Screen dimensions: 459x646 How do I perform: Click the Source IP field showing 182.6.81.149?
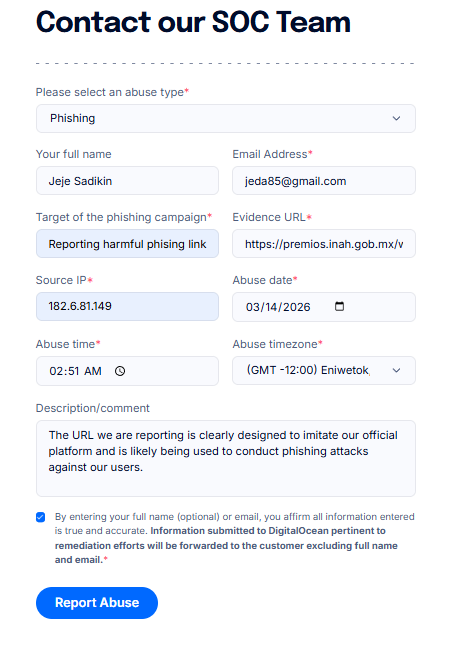point(127,306)
